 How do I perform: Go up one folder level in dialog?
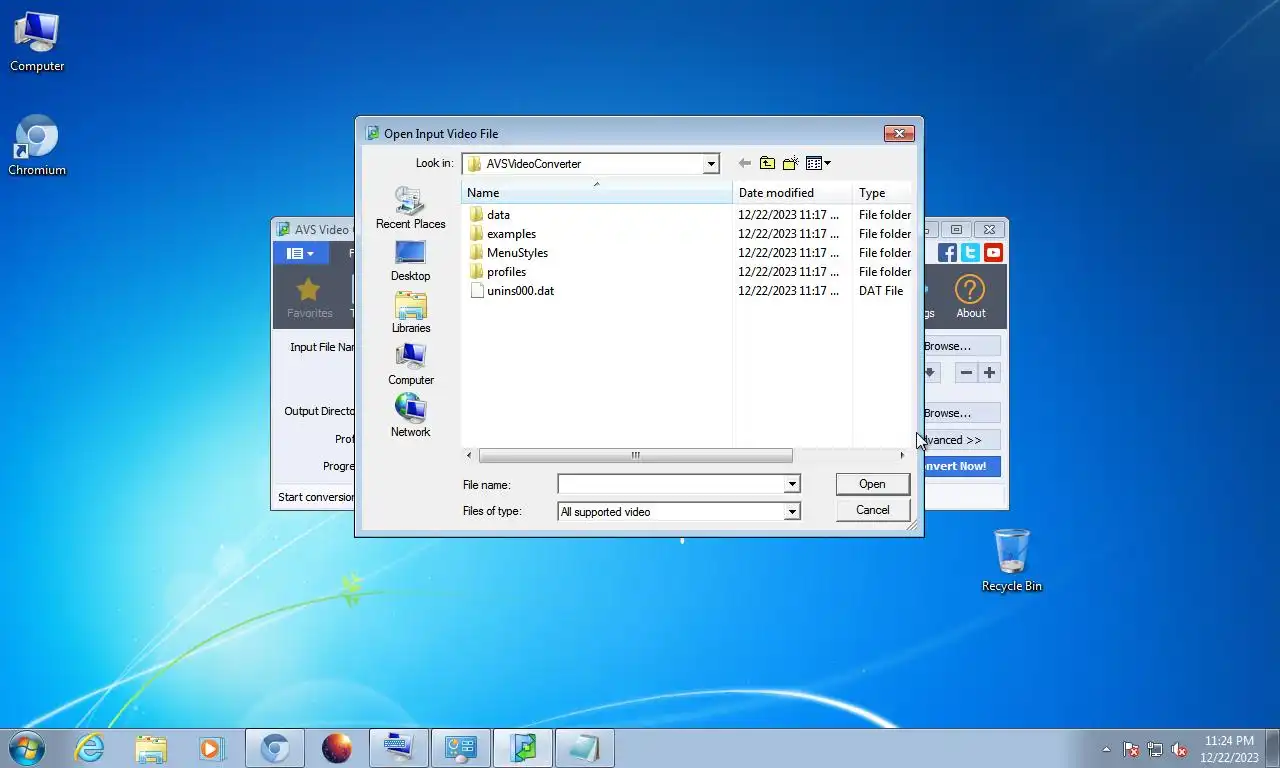click(x=767, y=163)
